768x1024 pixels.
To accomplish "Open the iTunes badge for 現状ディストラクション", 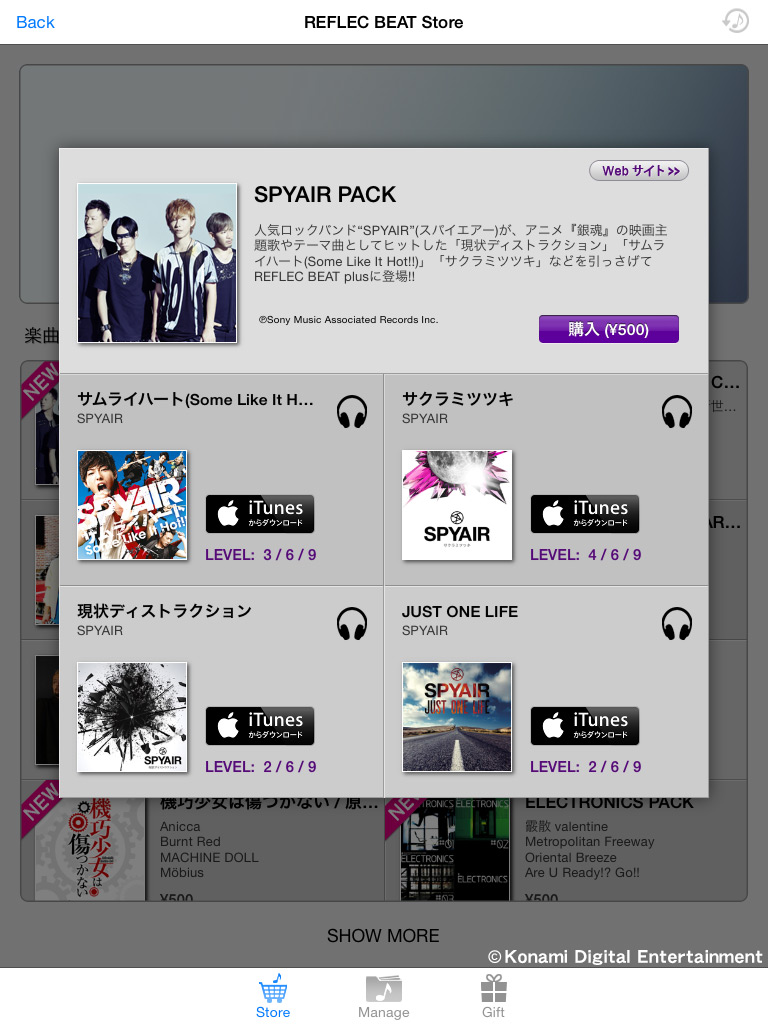I will tap(260, 726).
